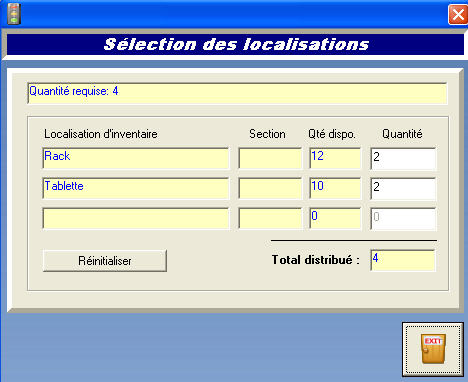The height and width of the screenshot is (382, 468).
Task: Click the "Sélection des localisations" title banner
Action: [235, 44]
